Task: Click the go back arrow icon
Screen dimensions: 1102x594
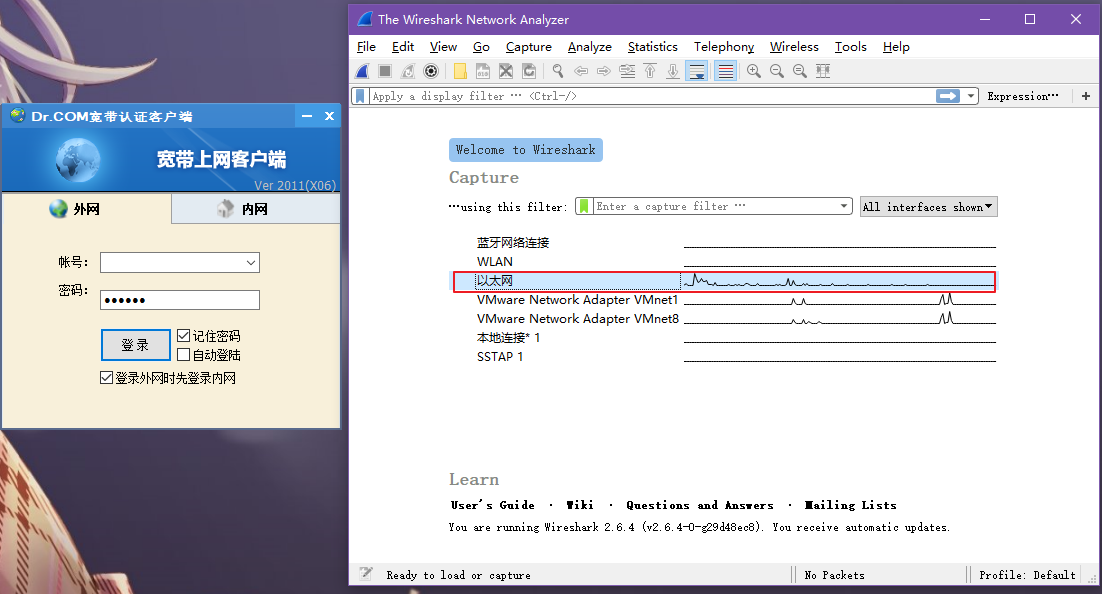Action: coord(581,71)
